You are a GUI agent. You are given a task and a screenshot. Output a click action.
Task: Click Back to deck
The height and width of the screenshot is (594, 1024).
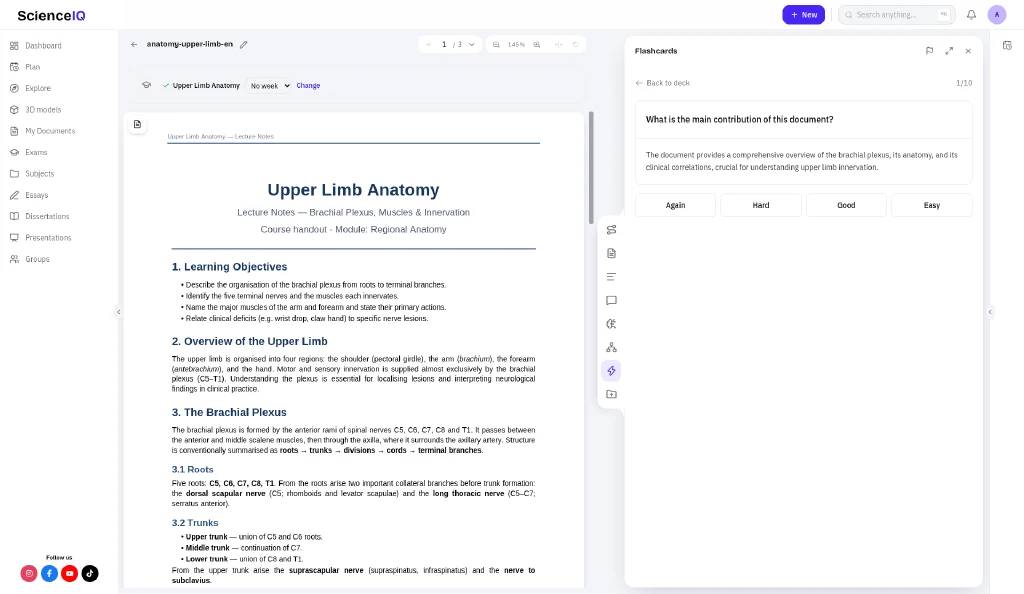[x=662, y=83]
